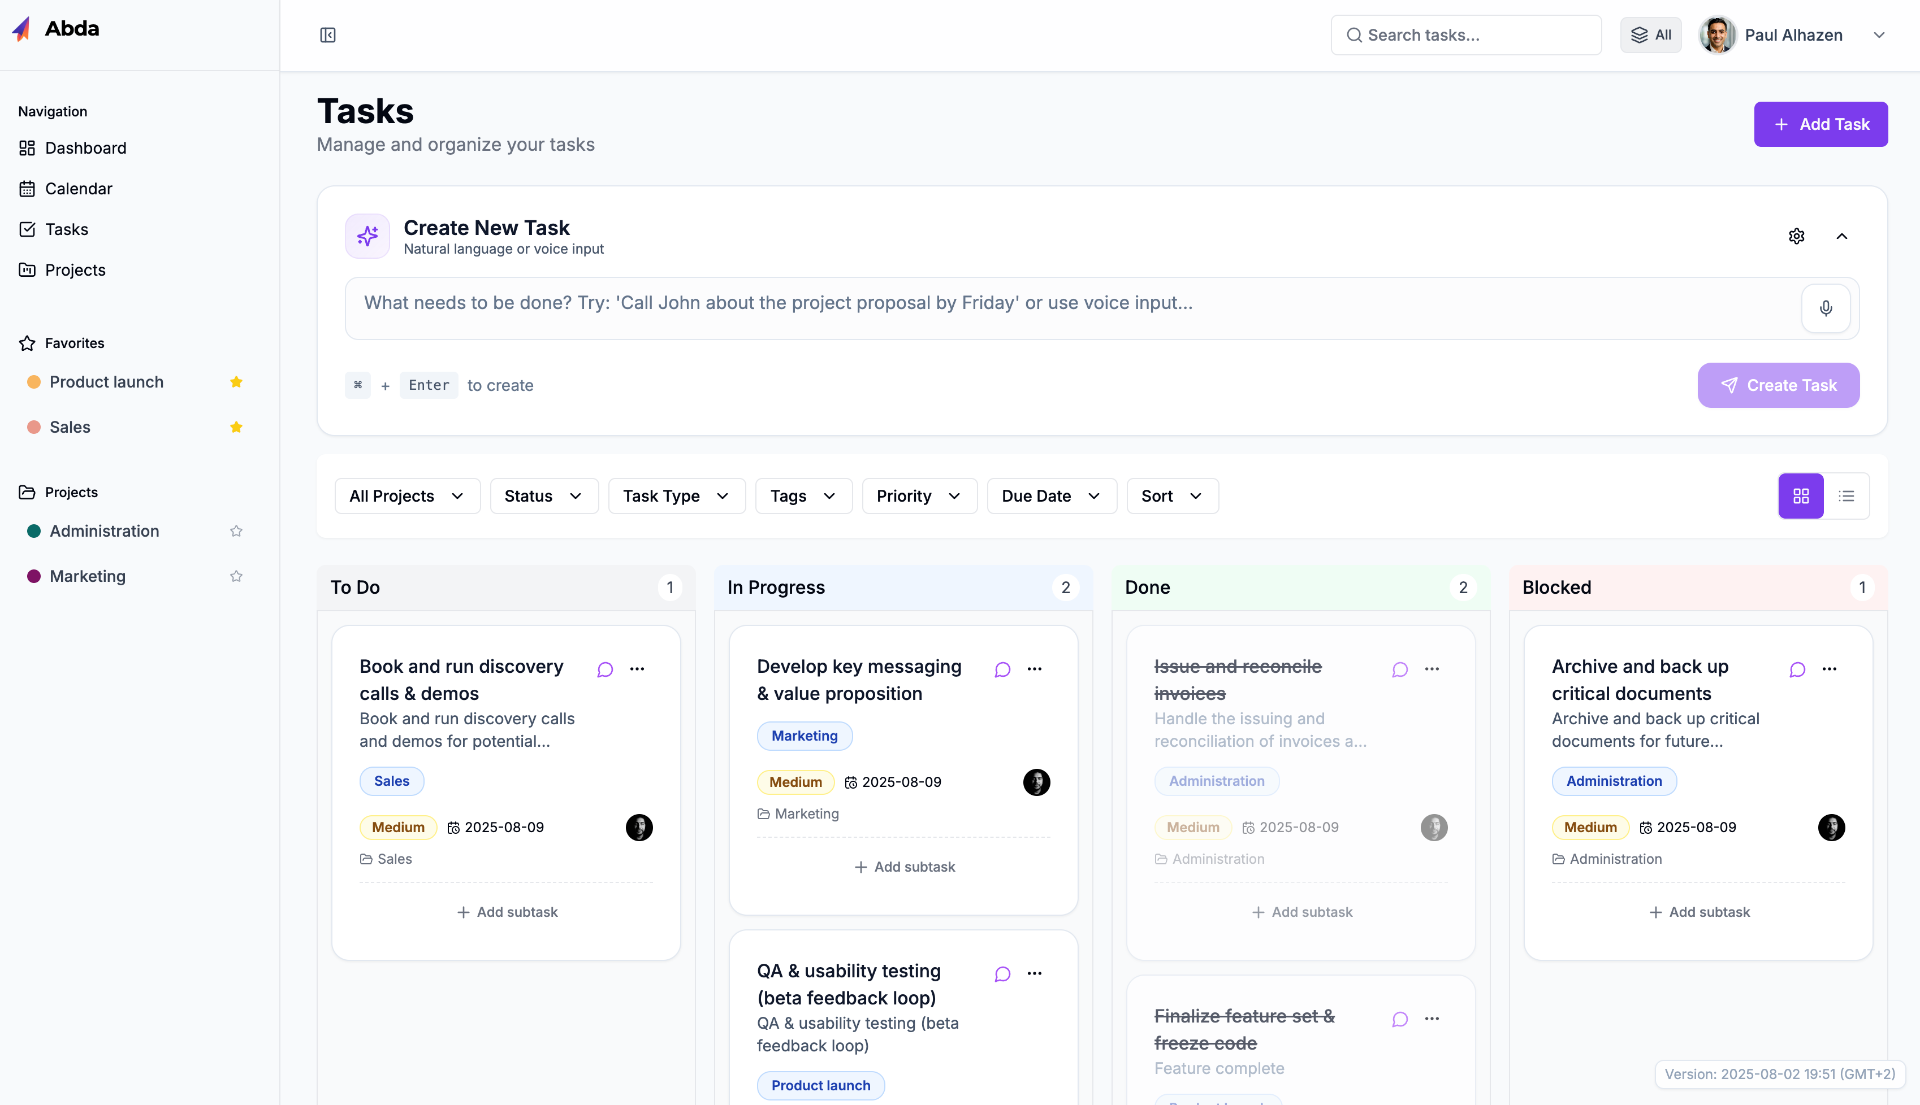Click the Marketing tag on key messaging card
The height and width of the screenshot is (1105, 1920).
pos(804,736)
